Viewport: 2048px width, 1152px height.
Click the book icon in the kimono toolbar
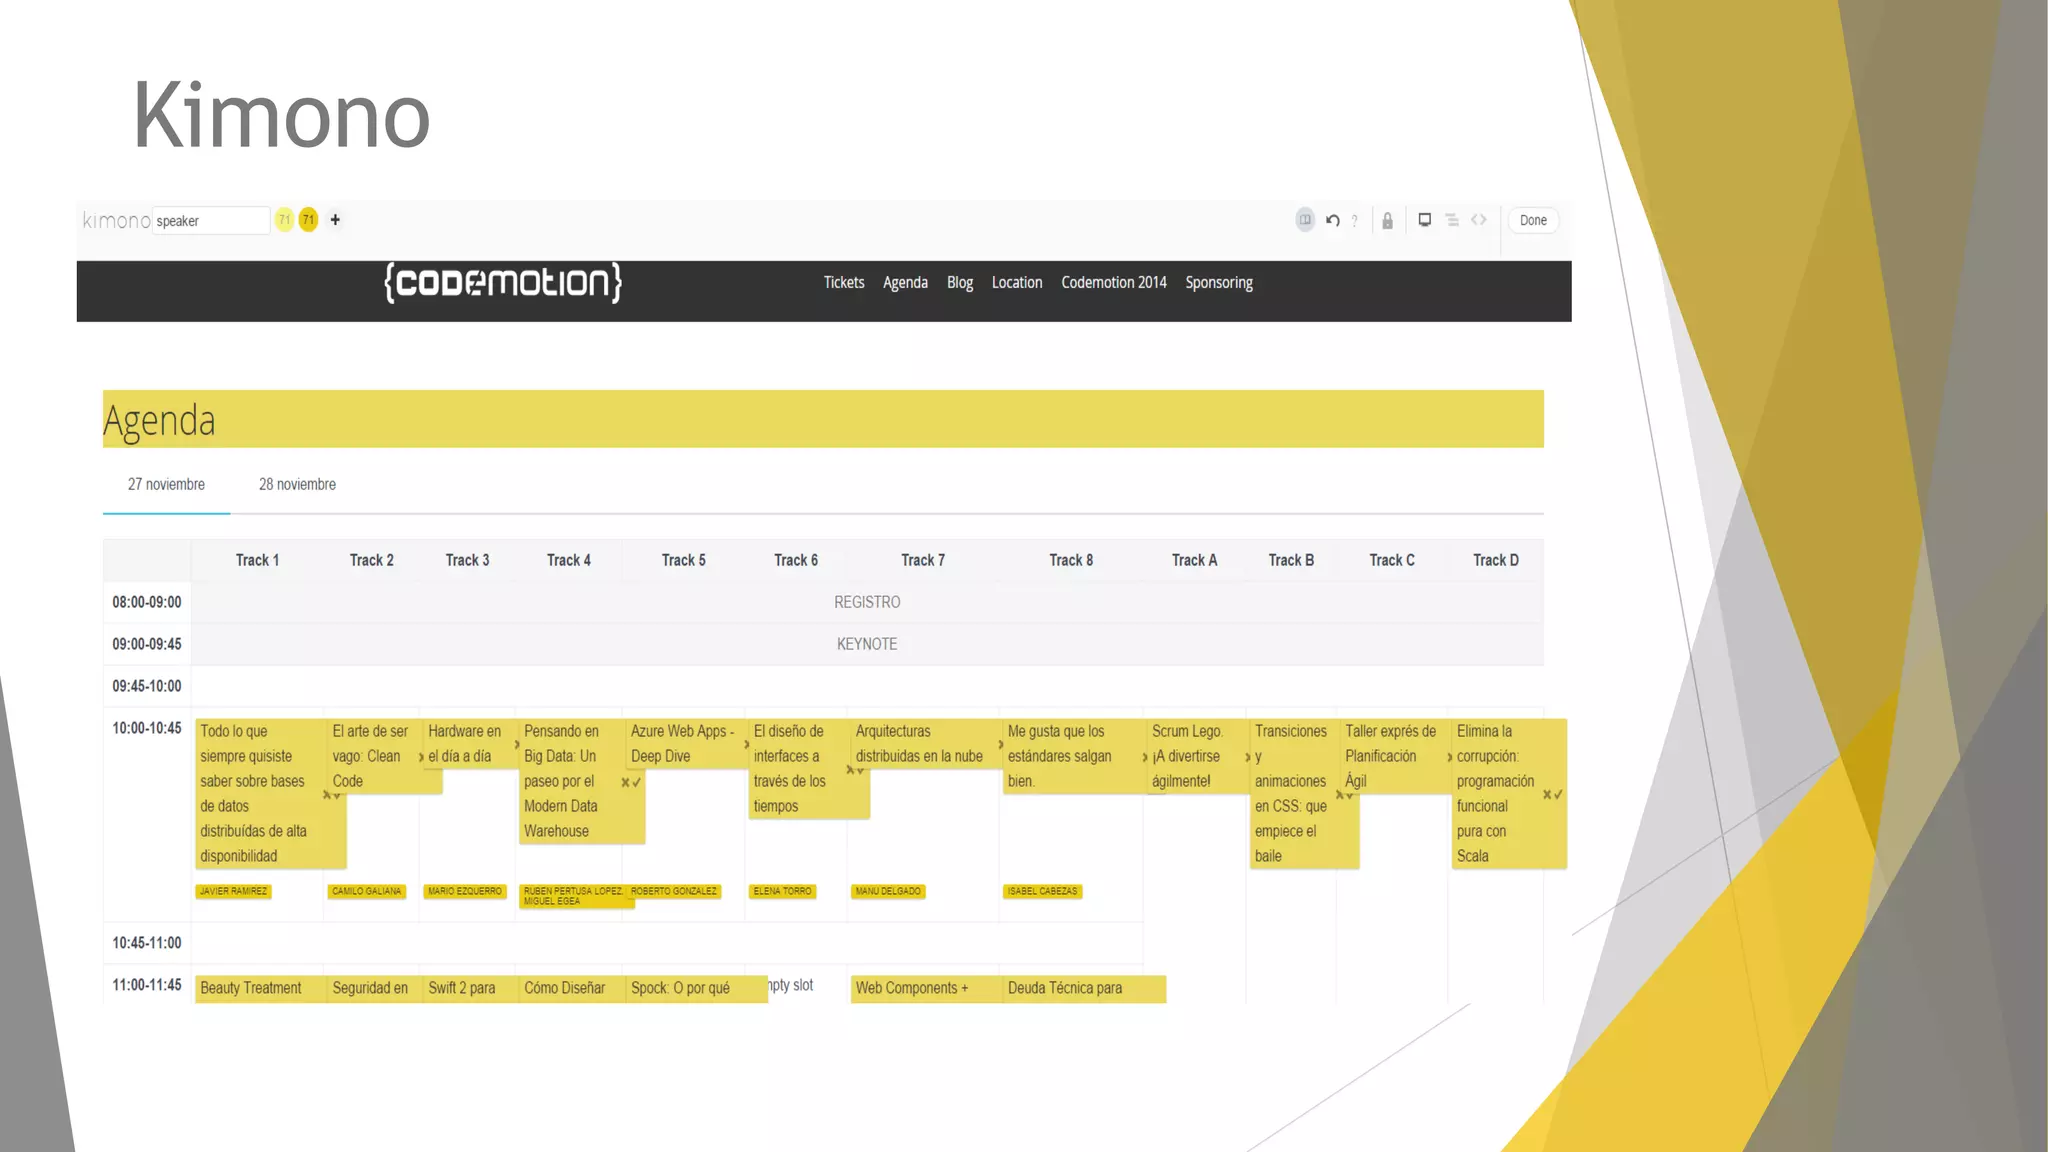tap(1305, 220)
